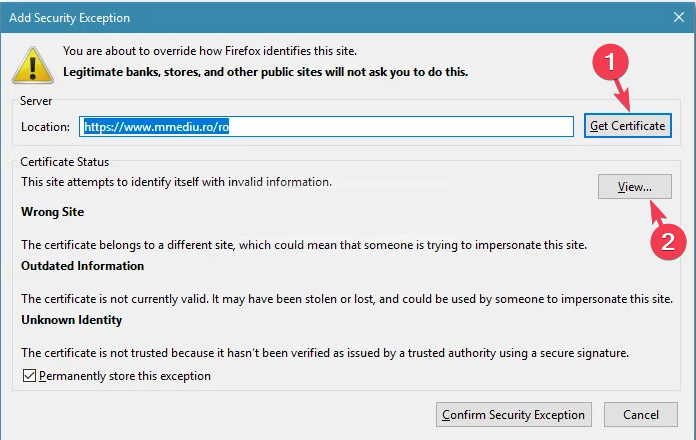Confirm Security Exception
Viewport: 696px width, 440px height.
click(x=514, y=415)
